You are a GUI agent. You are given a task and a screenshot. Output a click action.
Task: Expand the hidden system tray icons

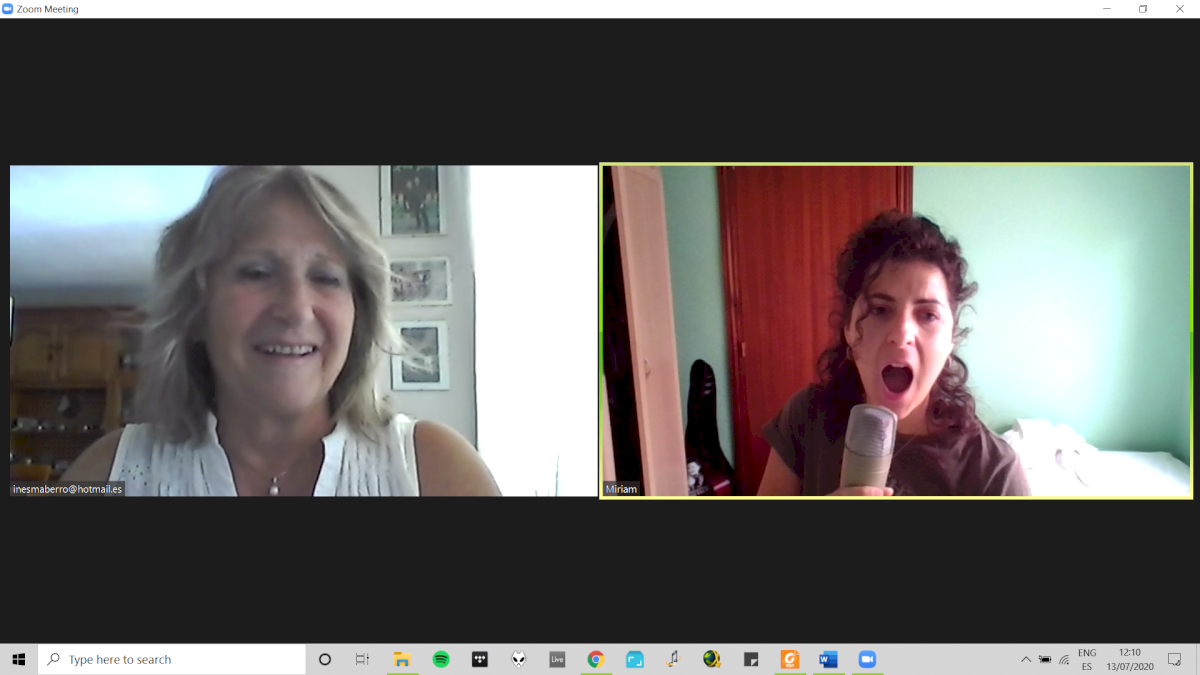click(x=1025, y=659)
